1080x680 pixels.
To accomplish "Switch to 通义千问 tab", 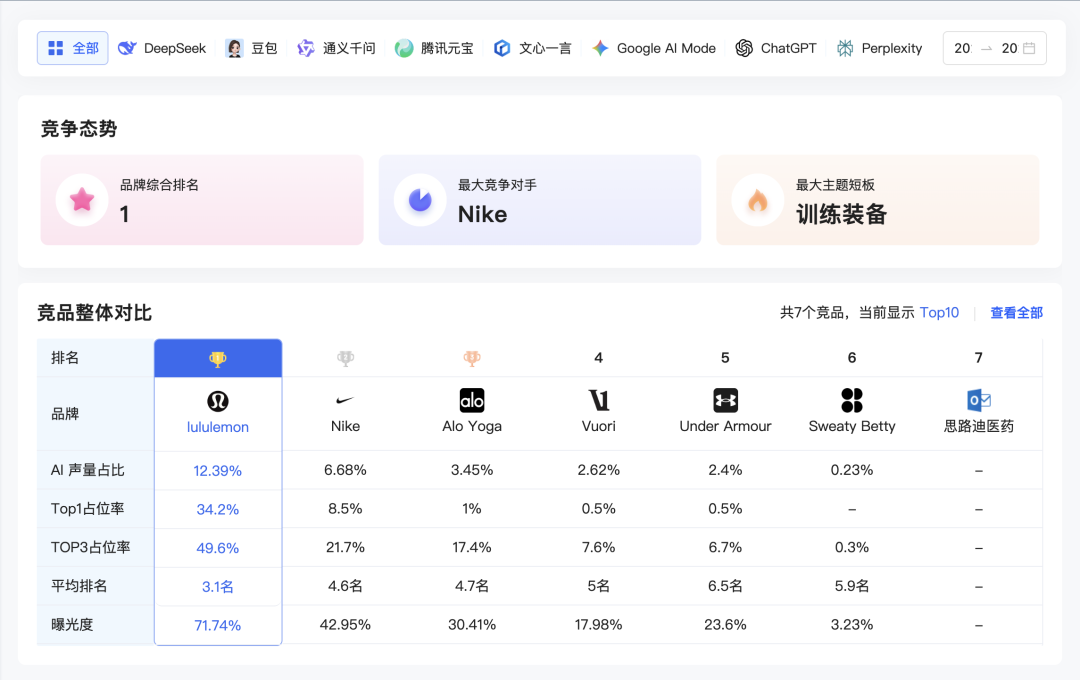I will [x=336, y=48].
